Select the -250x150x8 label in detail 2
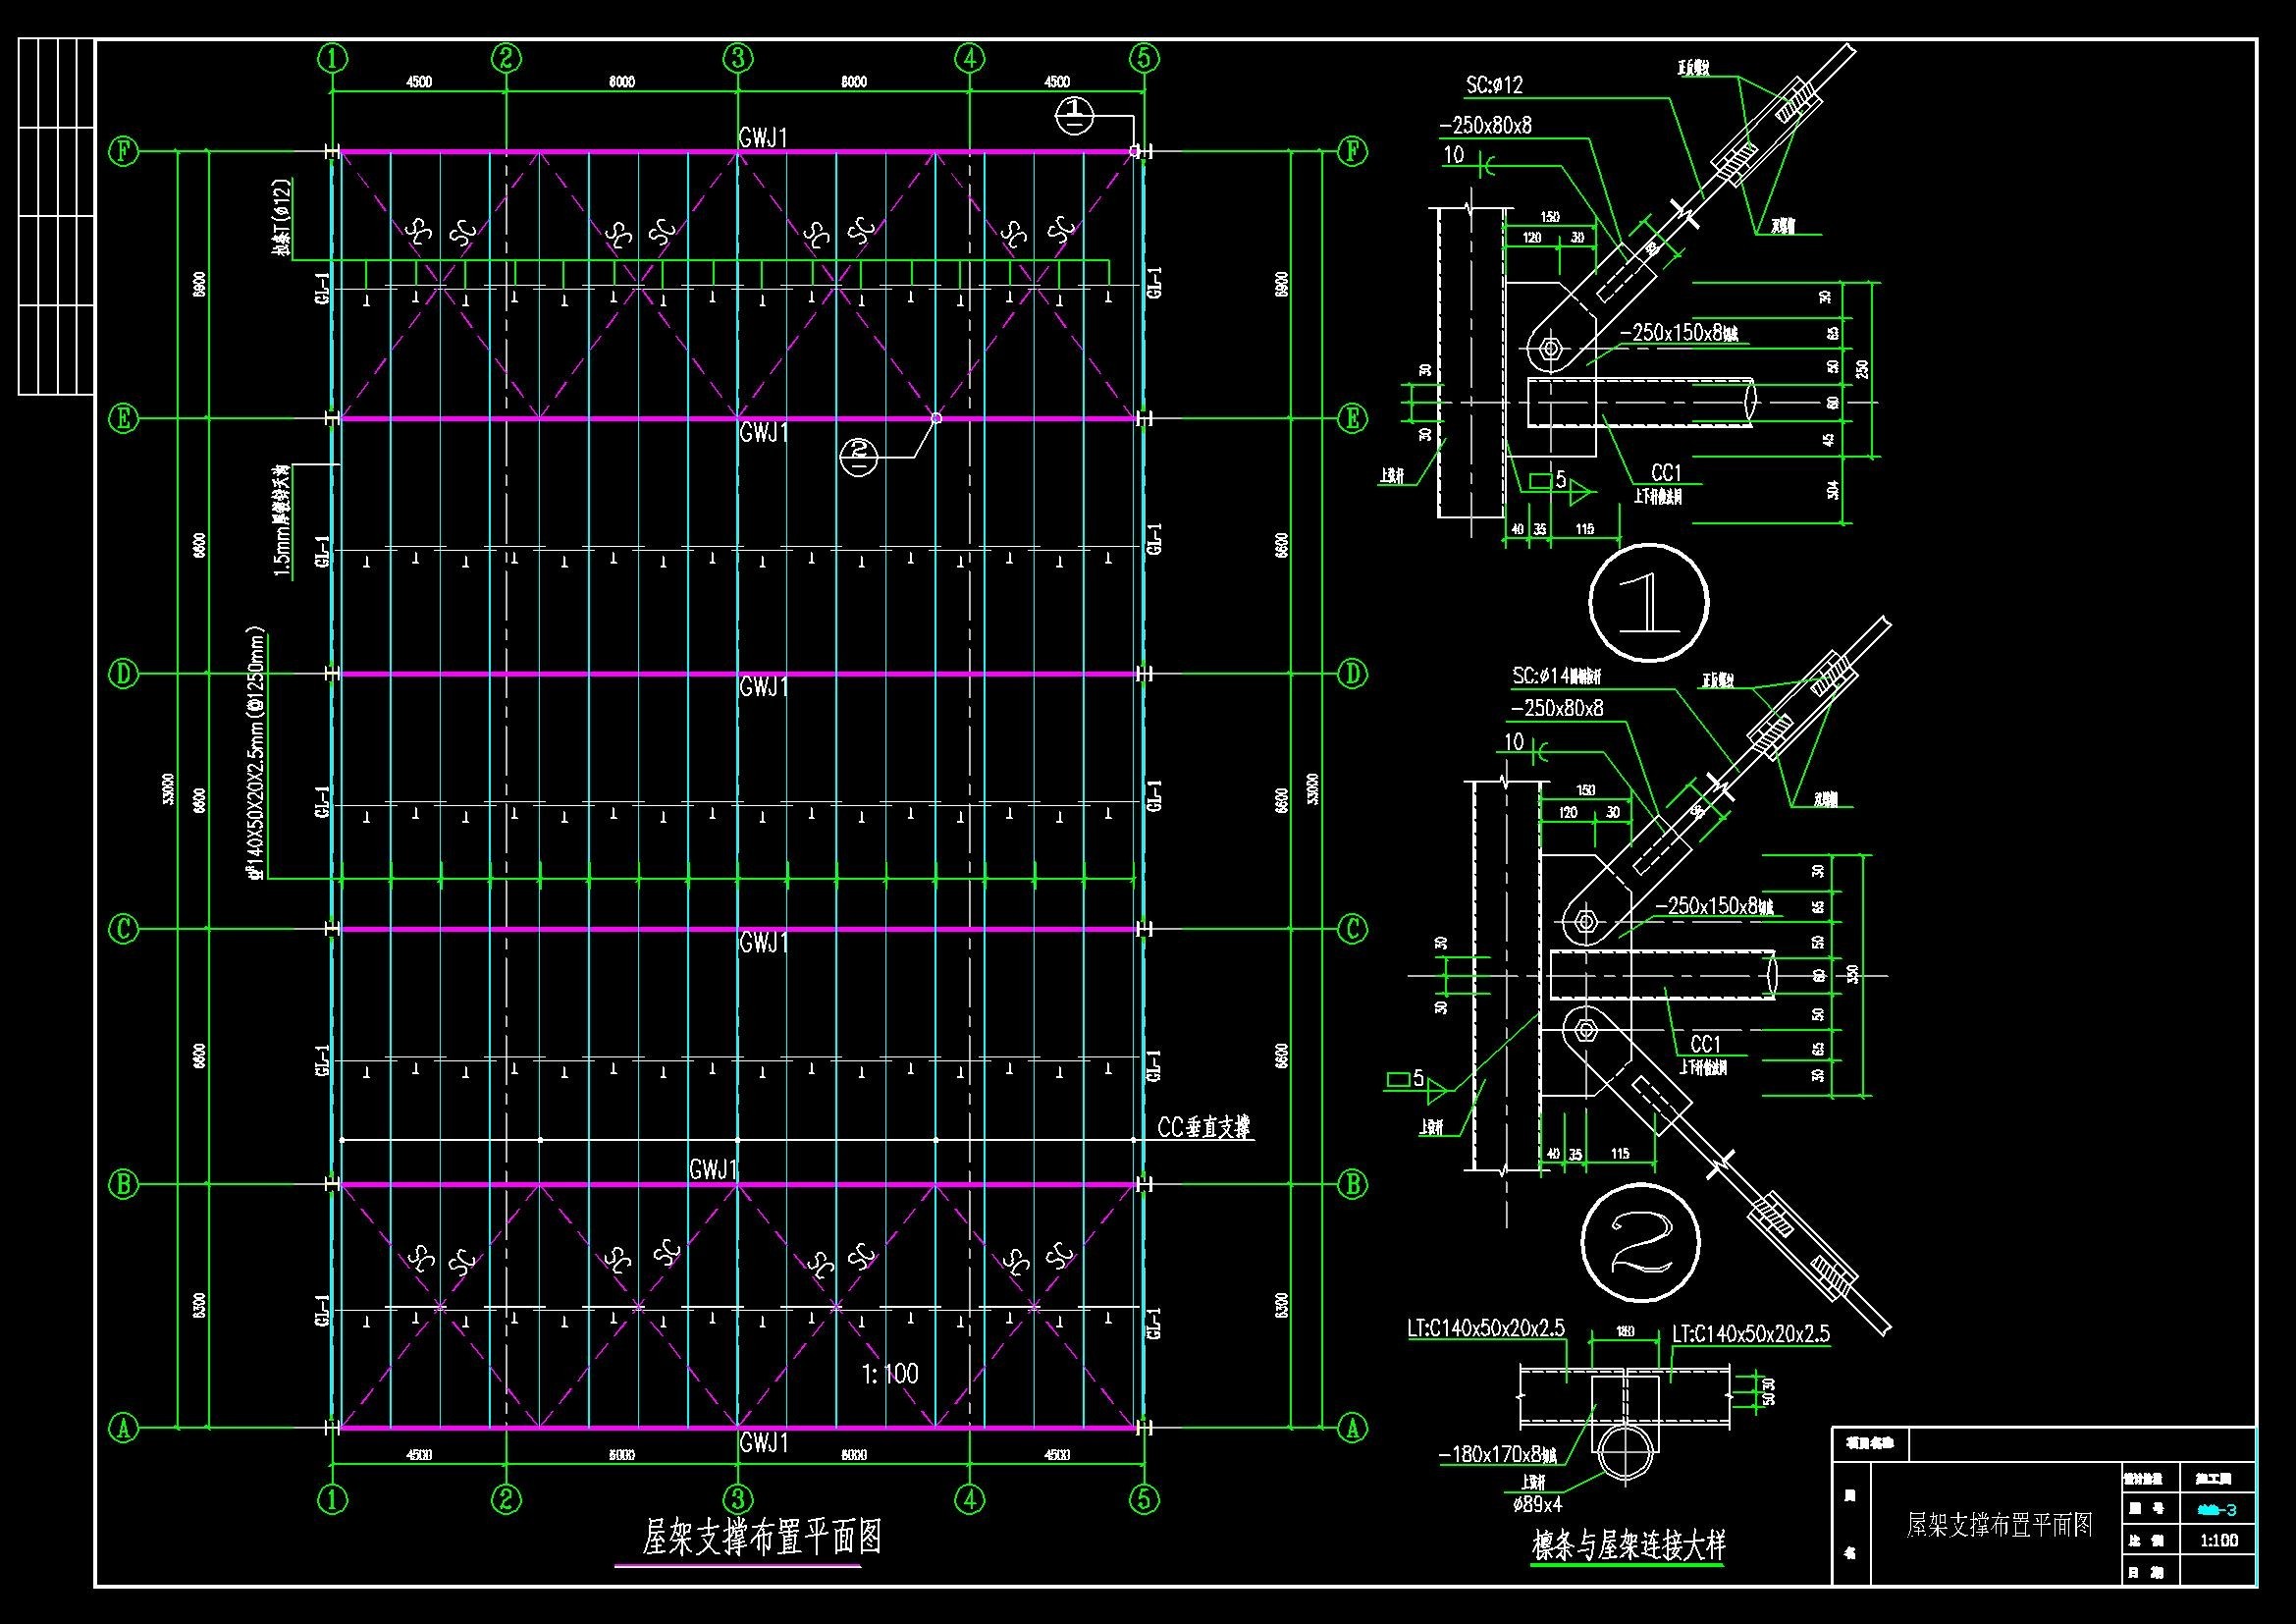 [x=1714, y=906]
